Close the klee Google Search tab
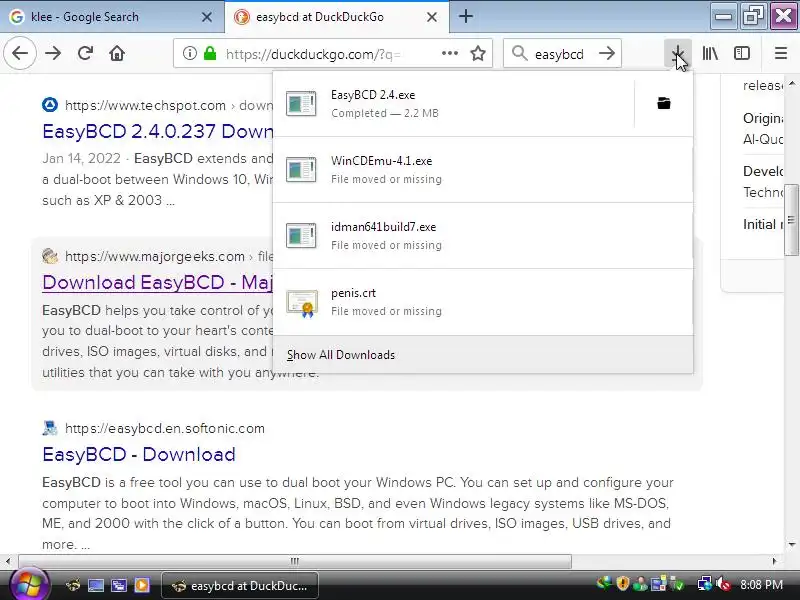The image size is (800, 600). coord(207,17)
